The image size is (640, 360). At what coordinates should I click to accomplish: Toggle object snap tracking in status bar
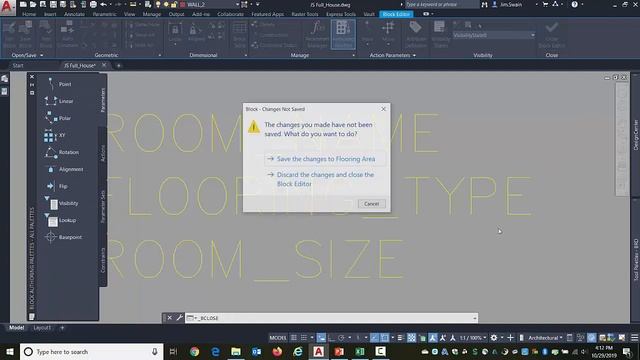[374, 338]
